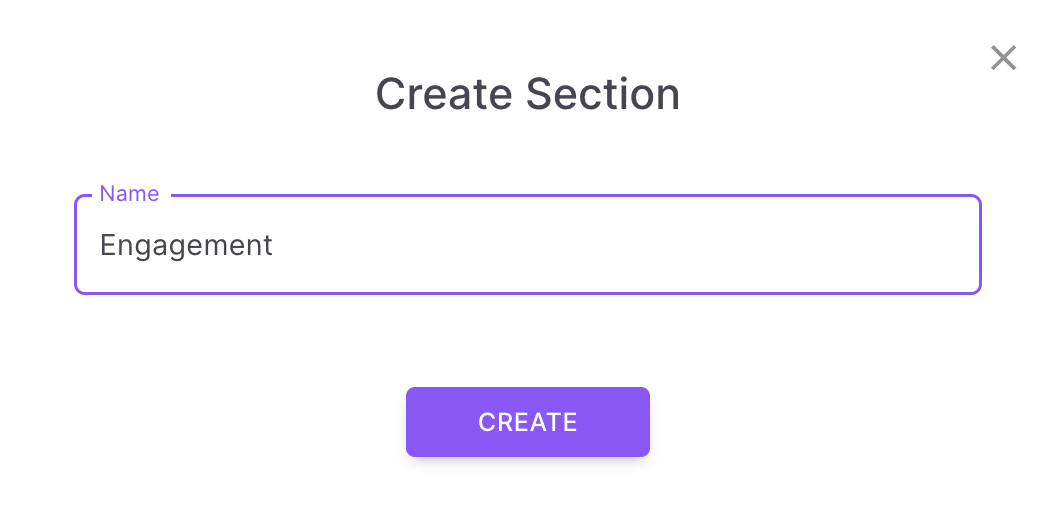This screenshot has height=512, width=1054.
Task: Click the "Name" field label
Action: pyautogui.click(x=129, y=194)
